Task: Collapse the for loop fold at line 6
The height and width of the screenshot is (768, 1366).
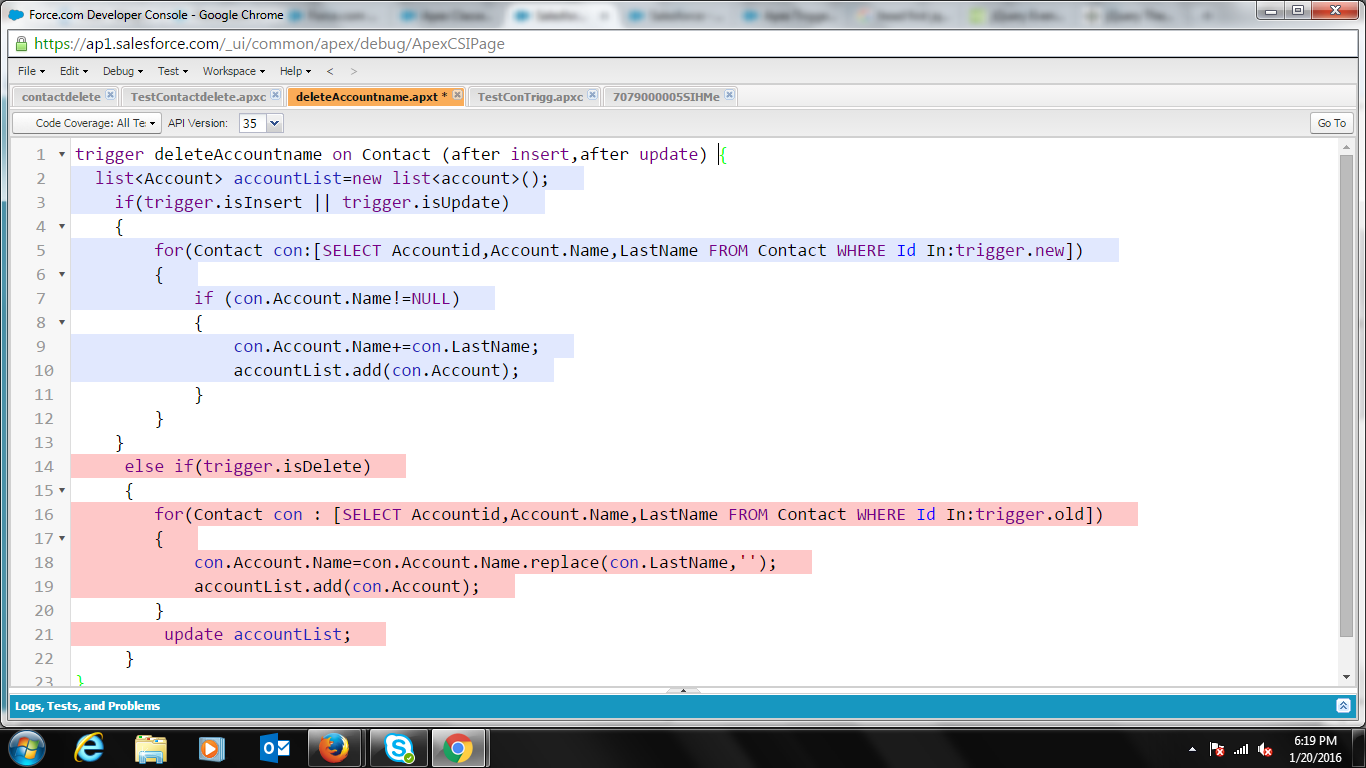Action: [62, 275]
